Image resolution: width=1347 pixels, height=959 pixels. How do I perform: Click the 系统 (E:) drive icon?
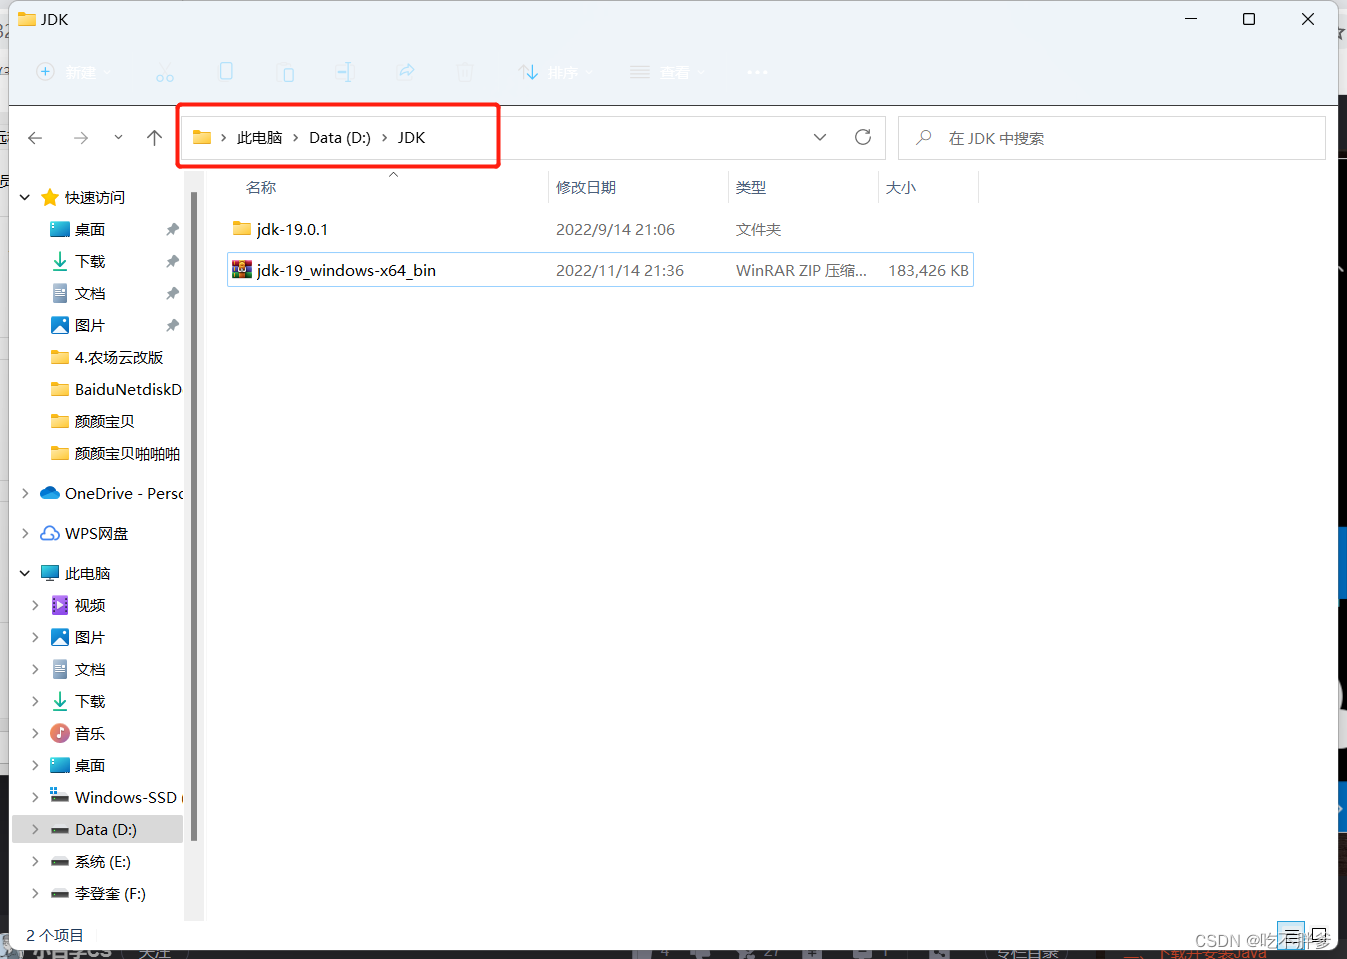pyautogui.click(x=60, y=861)
